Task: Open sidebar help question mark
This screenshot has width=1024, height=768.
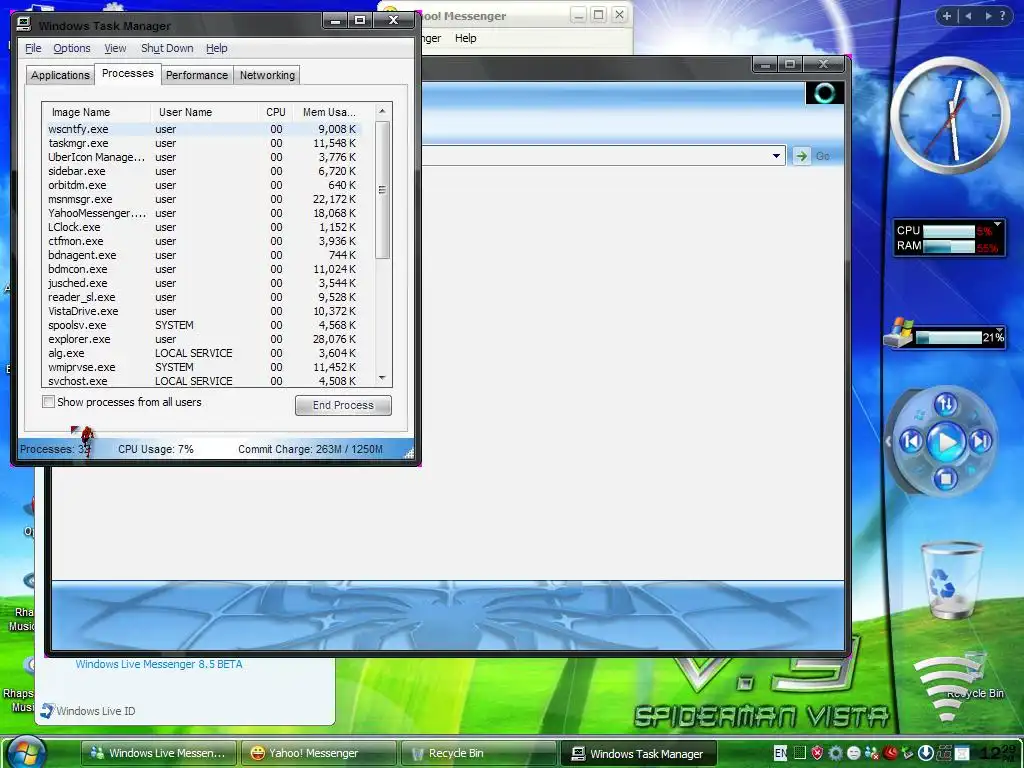Action: pos(1002,16)
